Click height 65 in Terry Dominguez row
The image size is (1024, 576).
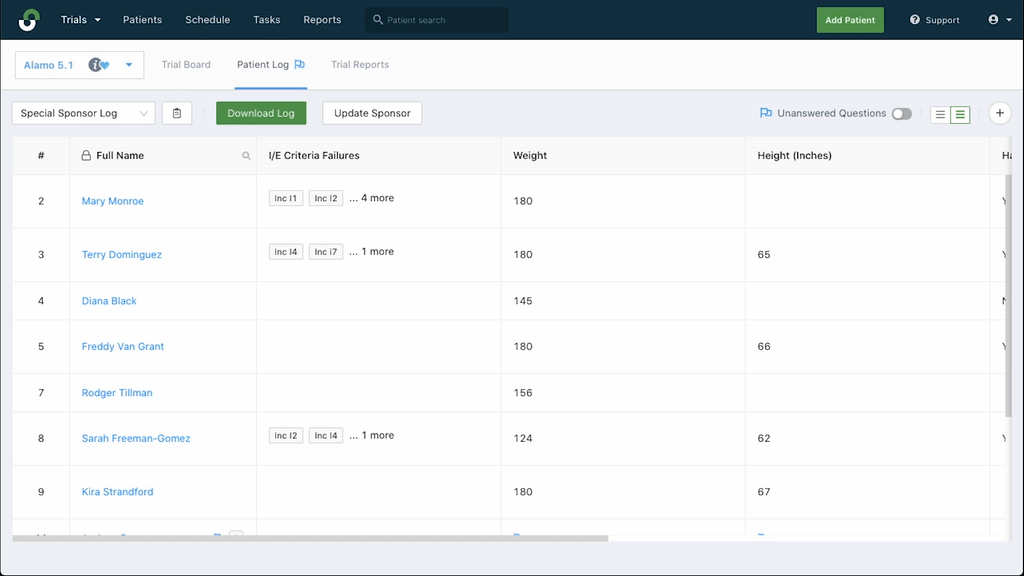click(763, 255)
